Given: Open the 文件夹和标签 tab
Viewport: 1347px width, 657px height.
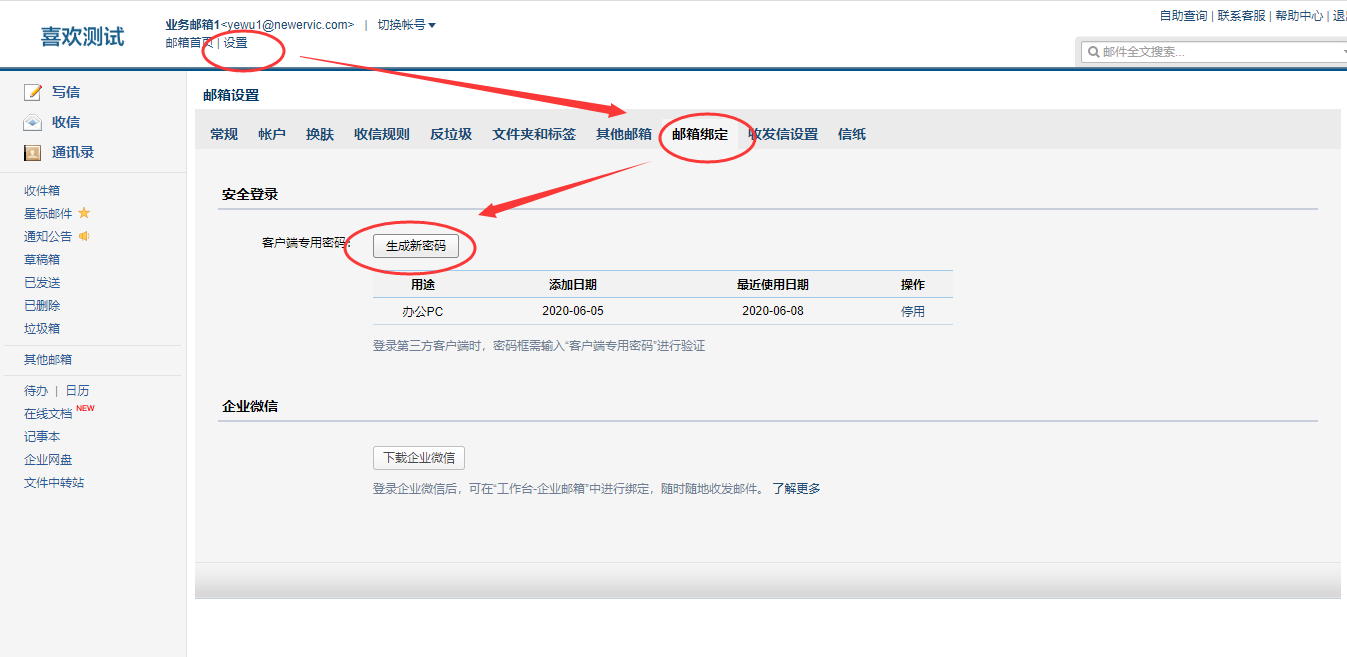Looking at the screenshot, I should pyautogui.click(x=534, y=134).
